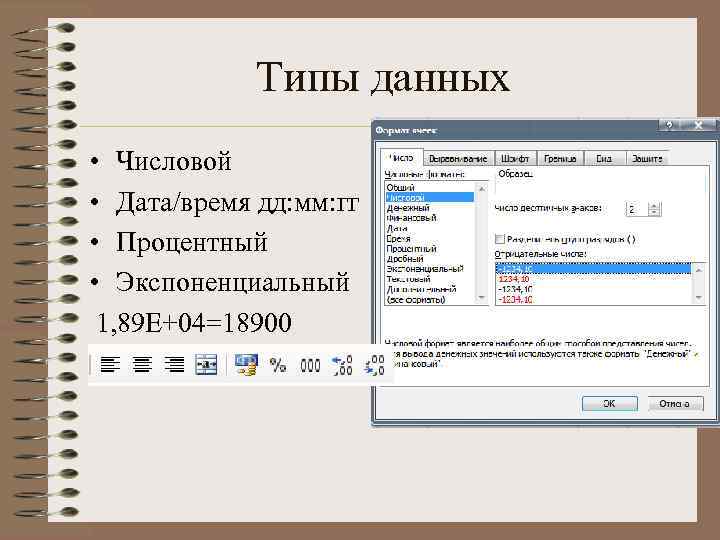Click the align left toolbar icon

110,365
